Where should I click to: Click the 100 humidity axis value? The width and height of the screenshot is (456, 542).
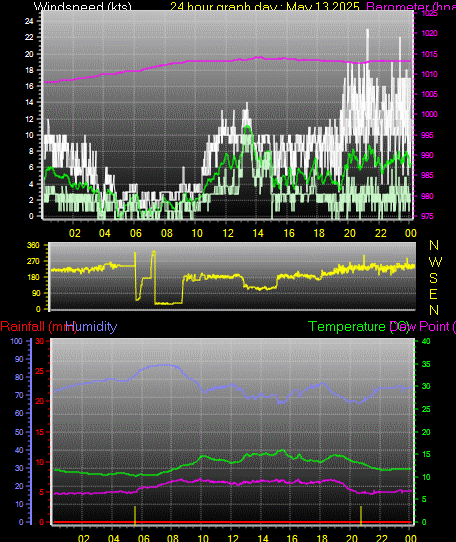click(16, 341)
